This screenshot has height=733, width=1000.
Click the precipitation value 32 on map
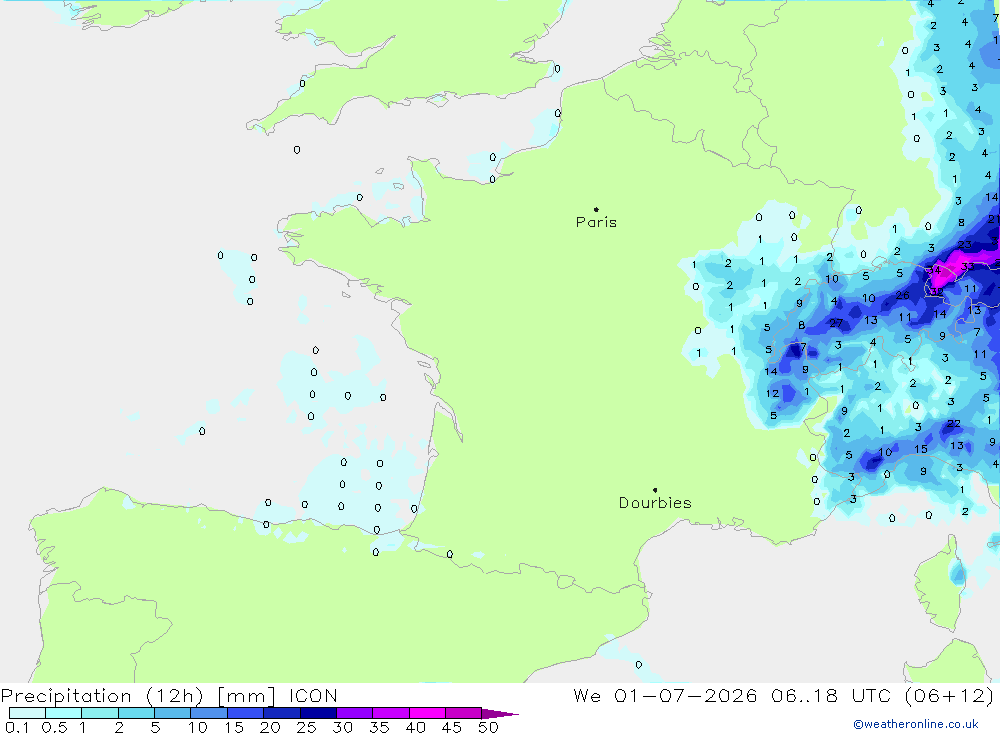tap(936, 292)
